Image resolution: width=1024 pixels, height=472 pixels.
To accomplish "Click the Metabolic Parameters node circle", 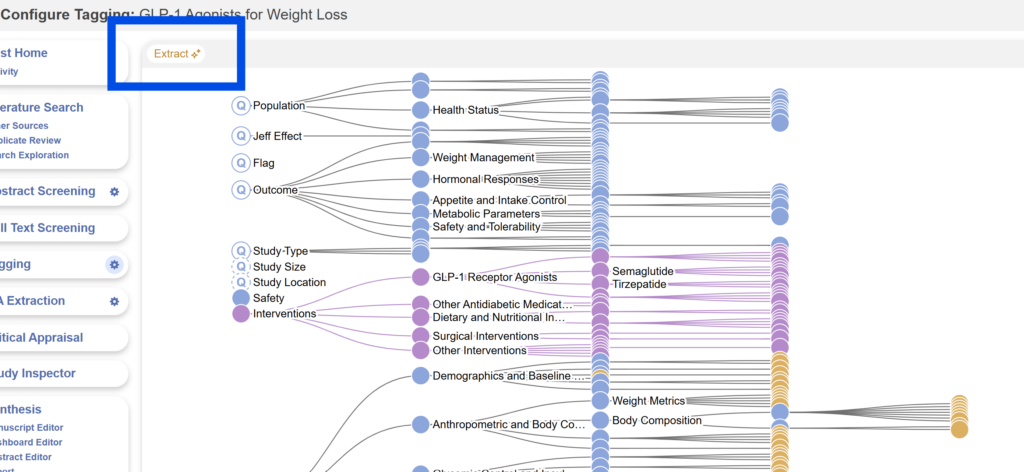I will click(x=421, y=213).
